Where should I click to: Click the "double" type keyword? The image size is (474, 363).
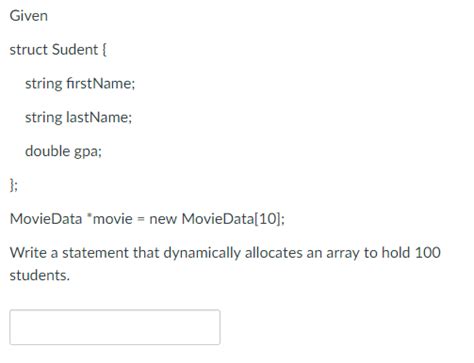click(47, 151)
